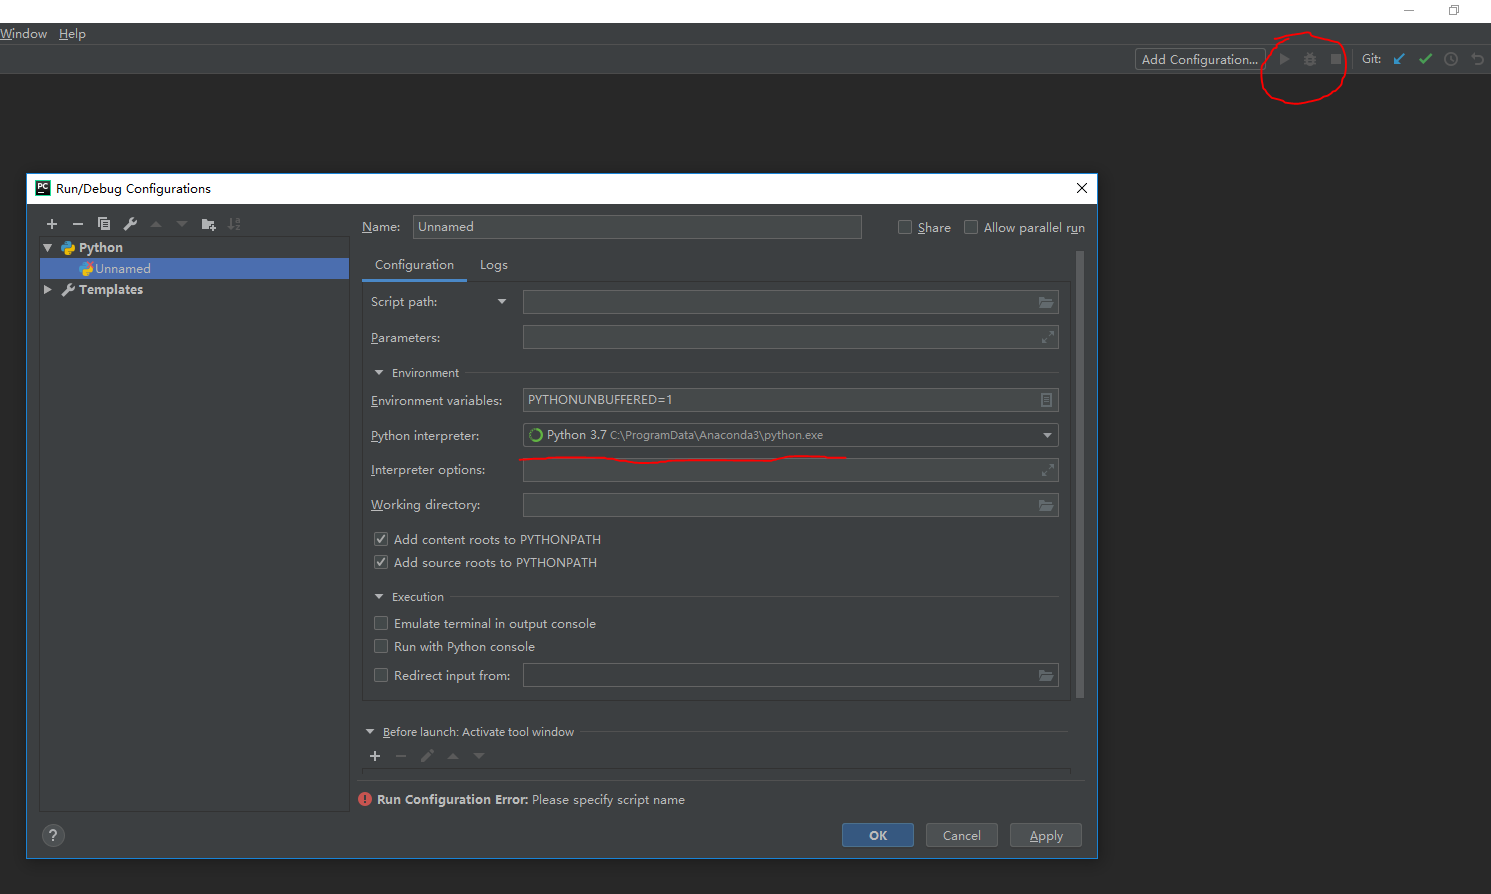Screen dimensions: 1491x894
Task: Open dialog help with question mark button
Action: coord(53,836)
